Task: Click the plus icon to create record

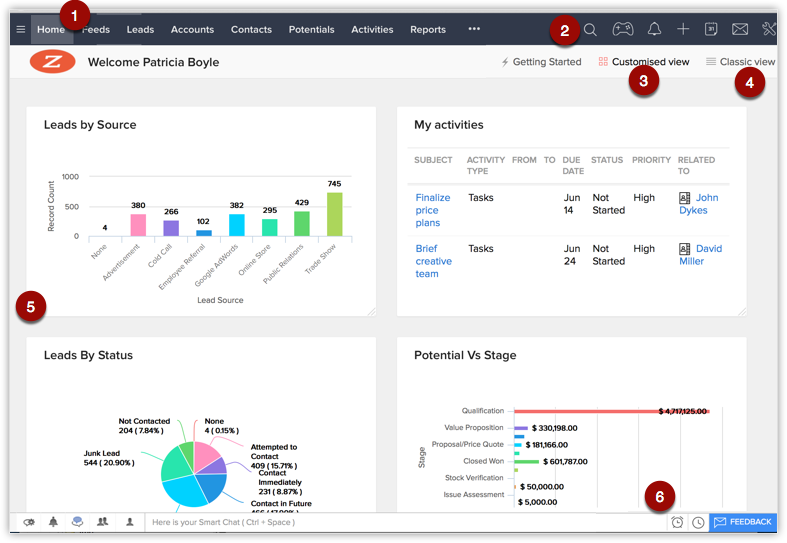Action: [x=683, y=30]
